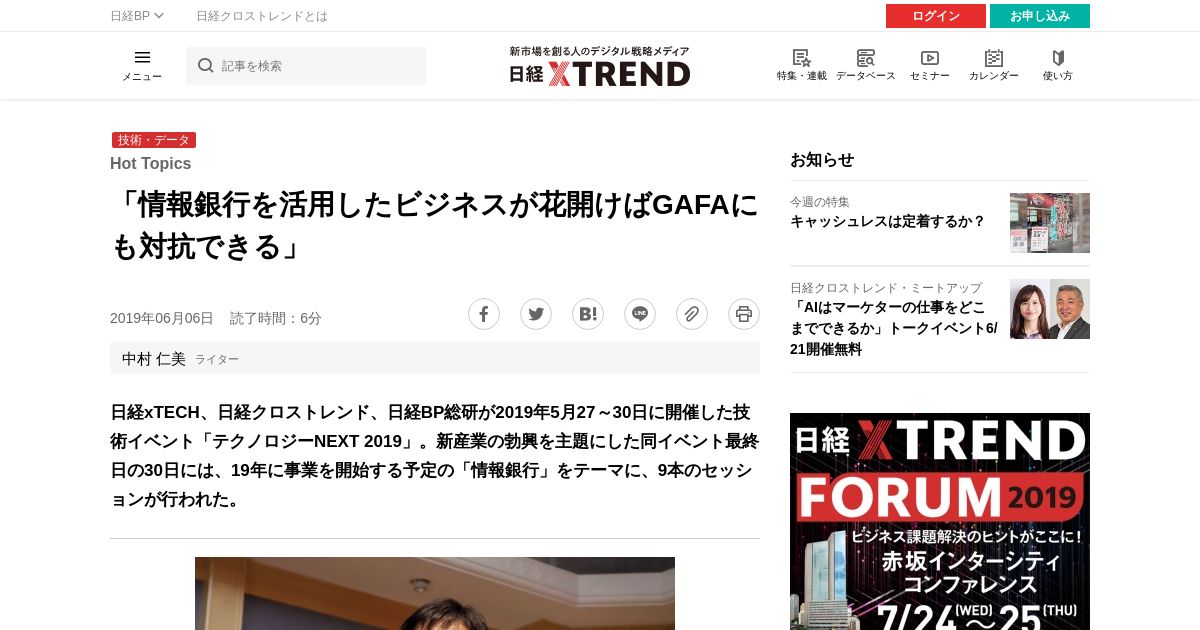Share article on Twitter
Viewport: 1200px width, 630px height.
point(536,314)
